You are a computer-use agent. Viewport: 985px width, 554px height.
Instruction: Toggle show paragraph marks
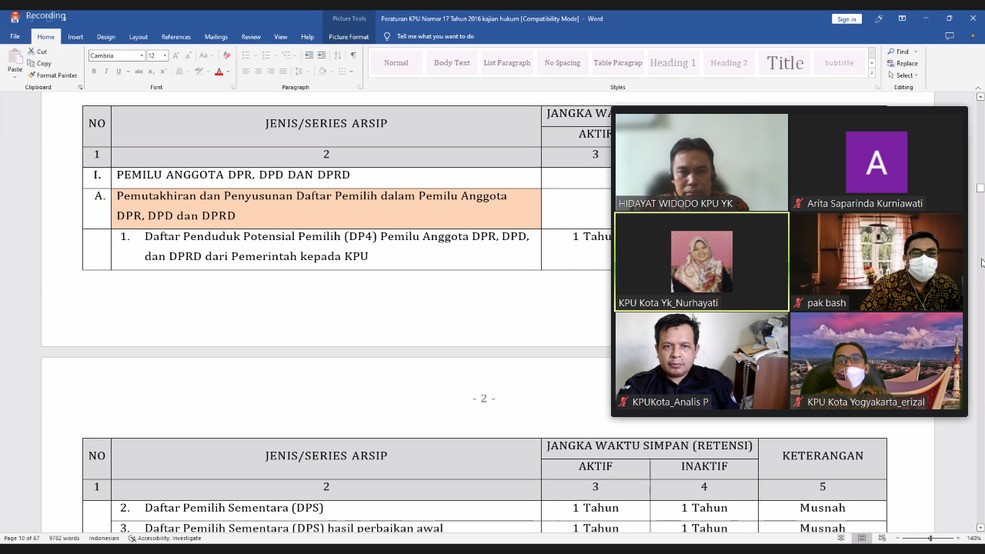(353, 56)
